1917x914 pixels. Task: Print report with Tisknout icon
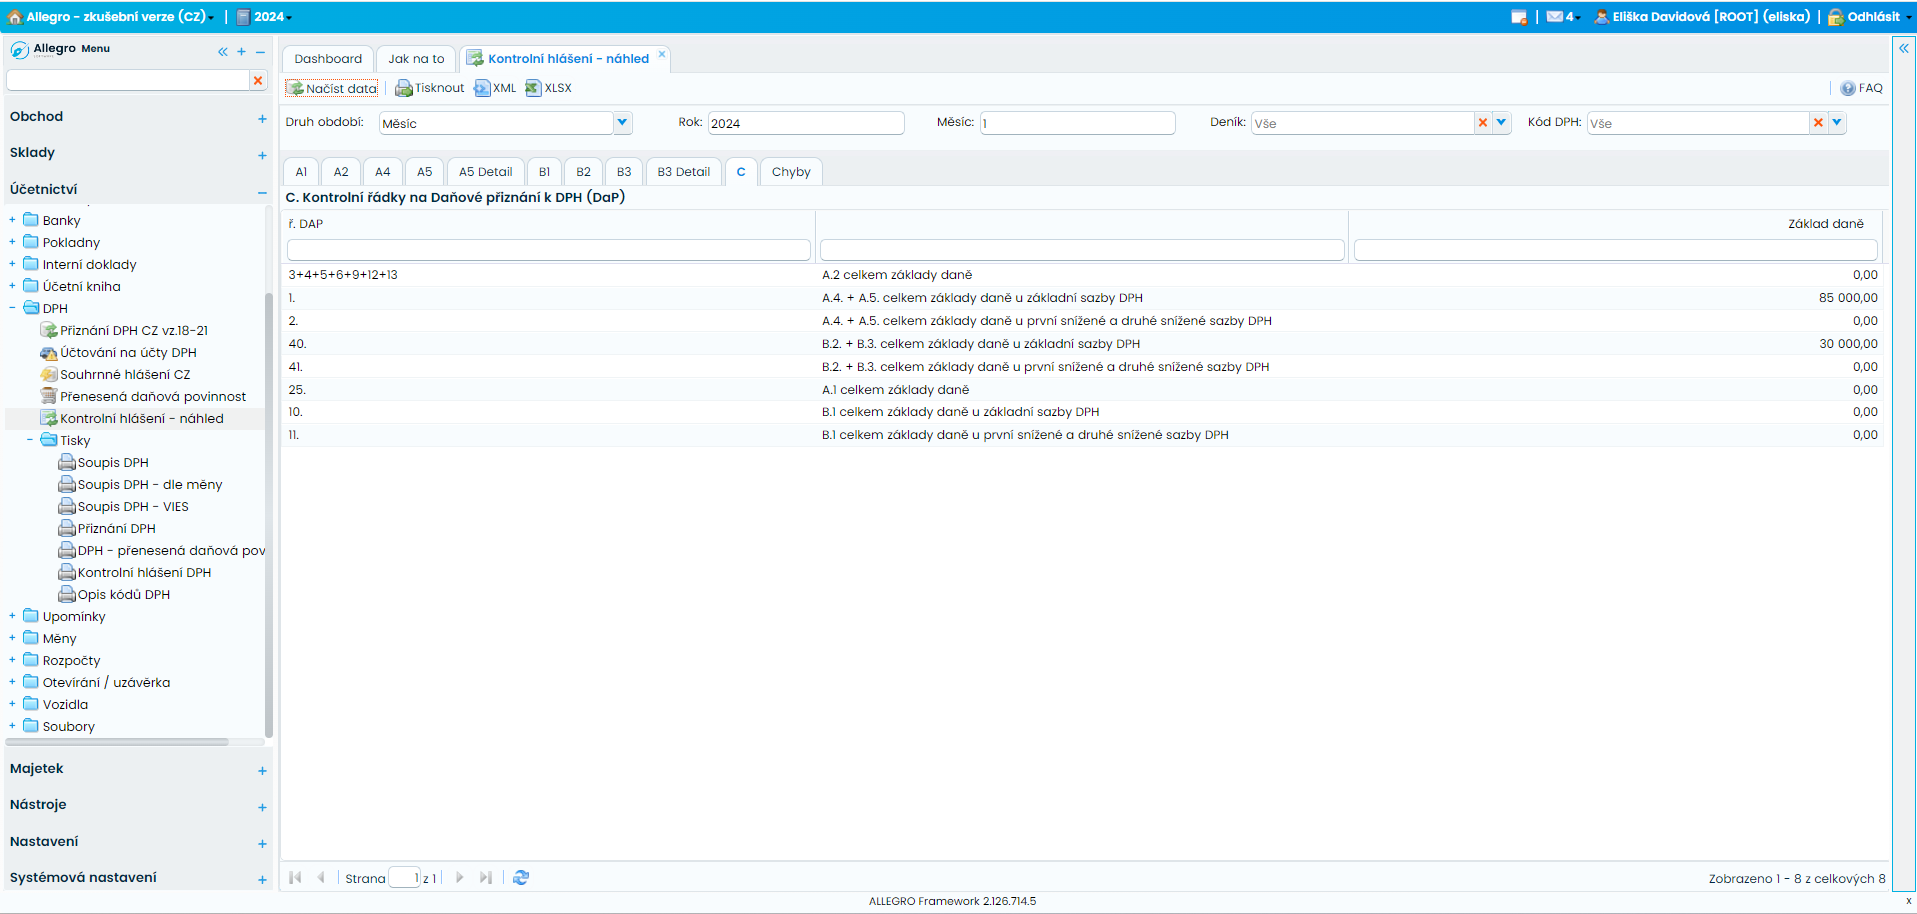point(430,88)
